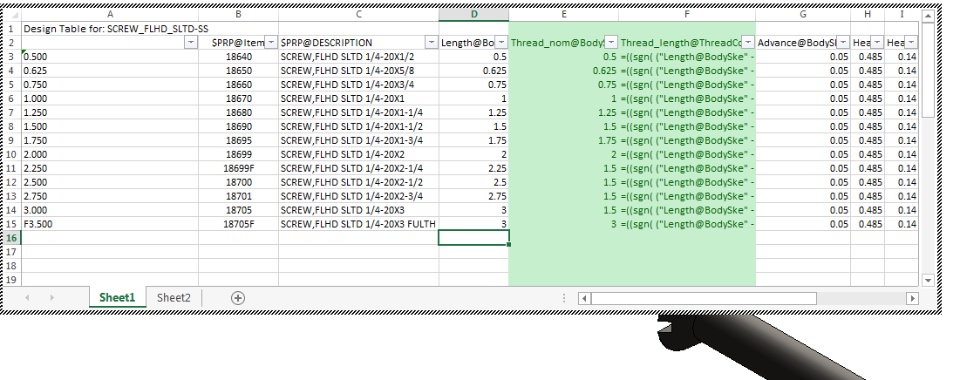This screenshot has height=380, width=960.
Task: Select column C header
Action: (358, 14)
